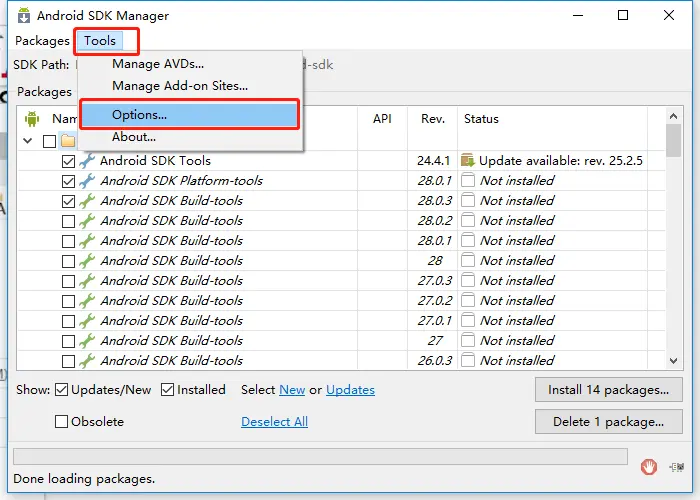Uncheck the Android SDK Tools checkbox

pos(68,161)
